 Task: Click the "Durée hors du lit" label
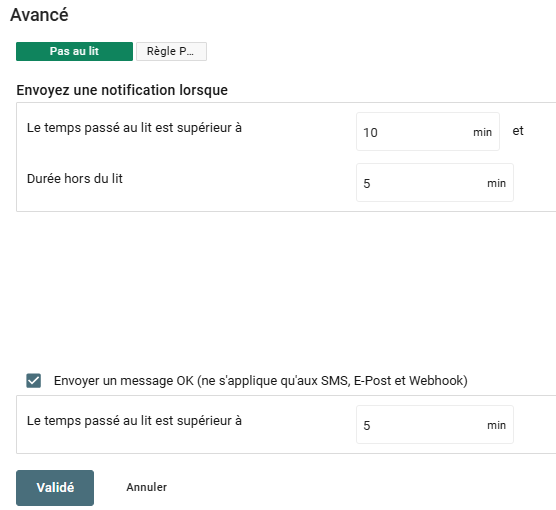[75, 178]
